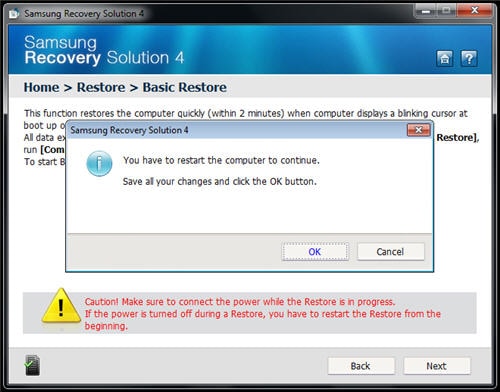Click the dialog title 'Samsung Recovery Solution 4'
Screen dimensions: 500x392
click(129, 130)
